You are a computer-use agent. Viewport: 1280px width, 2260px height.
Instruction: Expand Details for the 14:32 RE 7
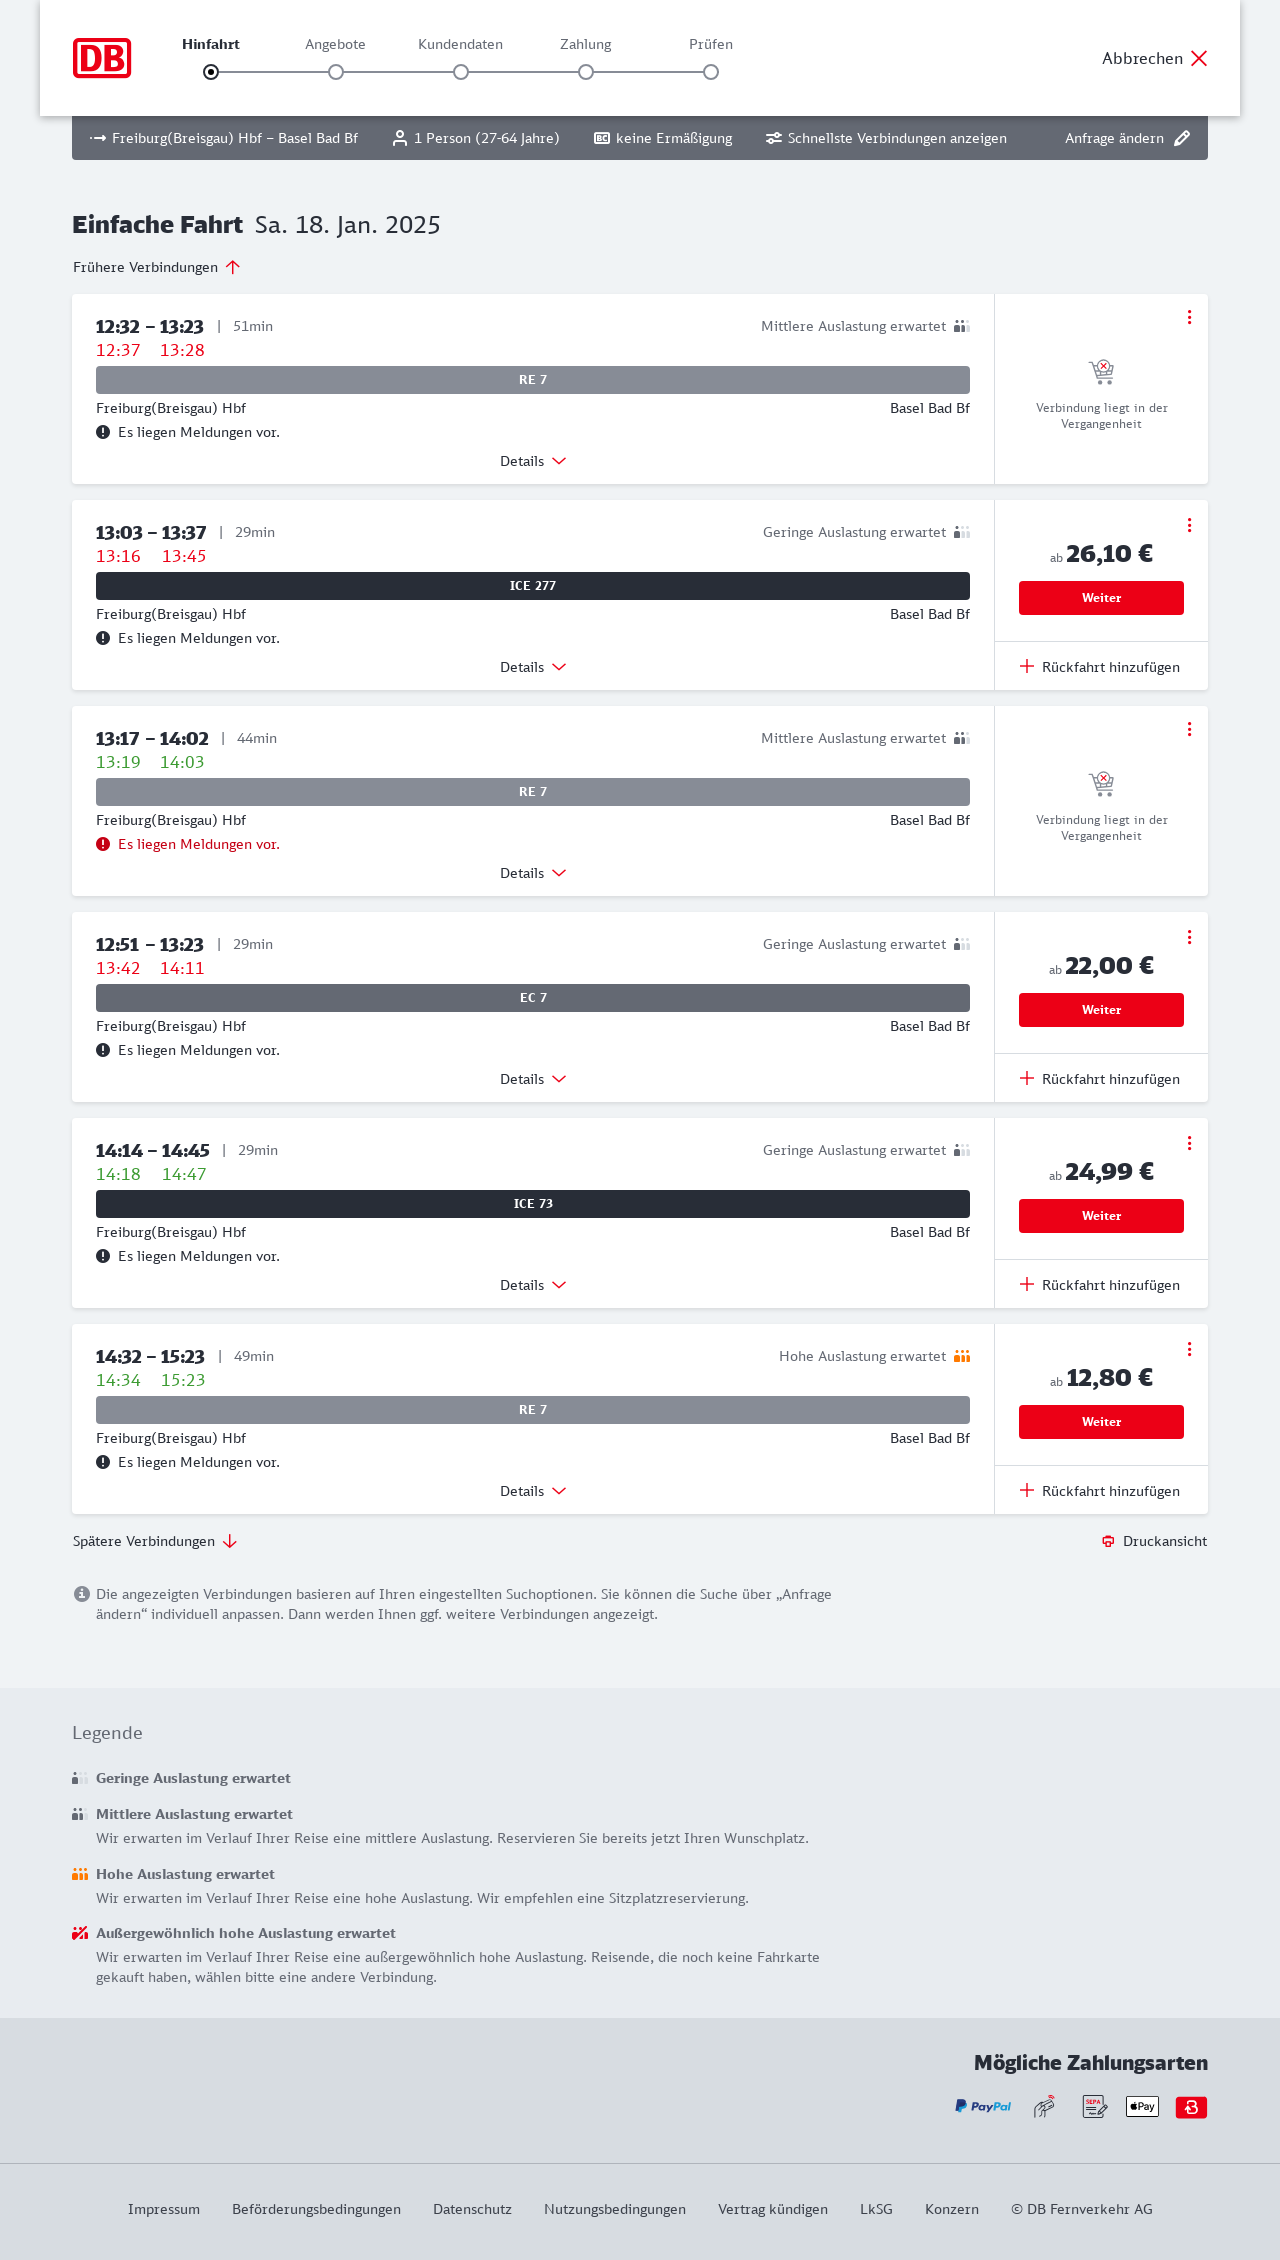click(x=533, y=1491)
